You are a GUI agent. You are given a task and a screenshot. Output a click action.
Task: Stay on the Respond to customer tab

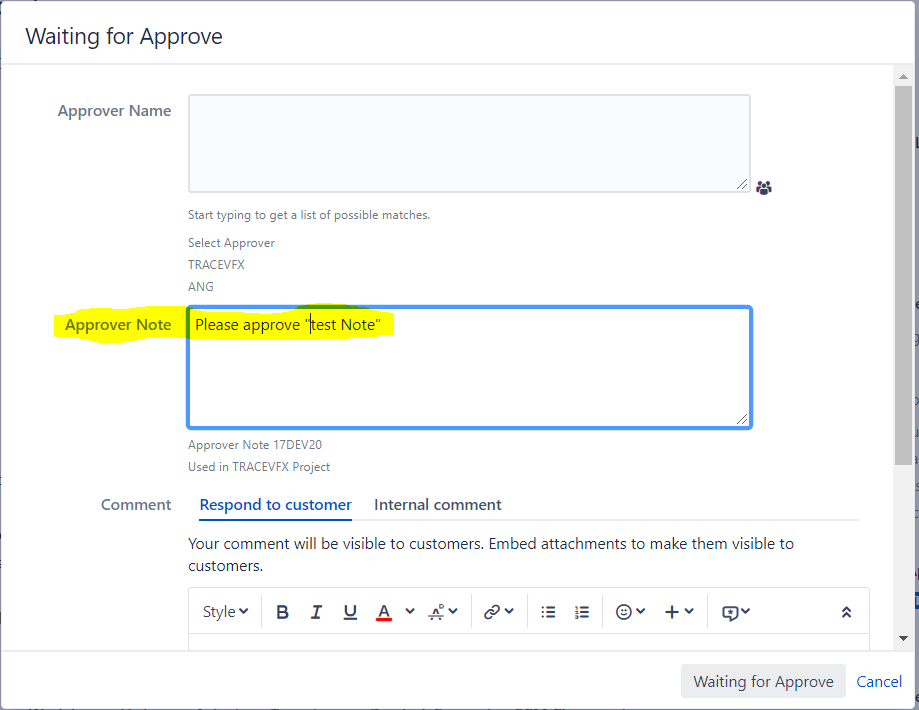275,505
